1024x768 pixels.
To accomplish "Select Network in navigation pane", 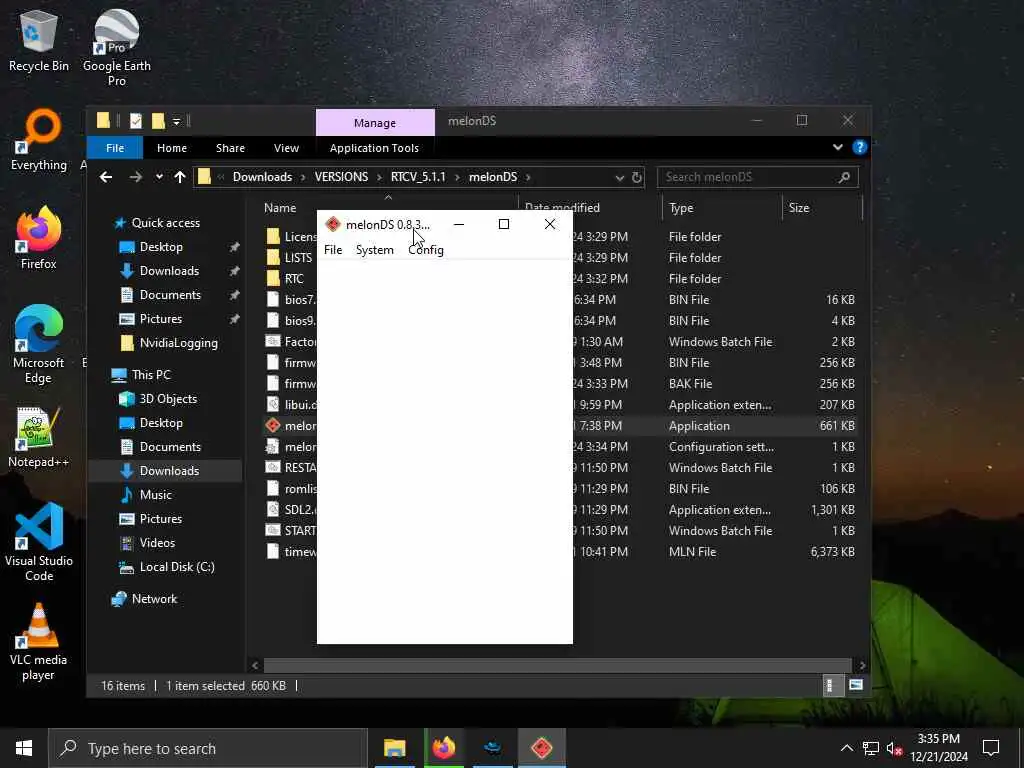I will click(154, 599).
